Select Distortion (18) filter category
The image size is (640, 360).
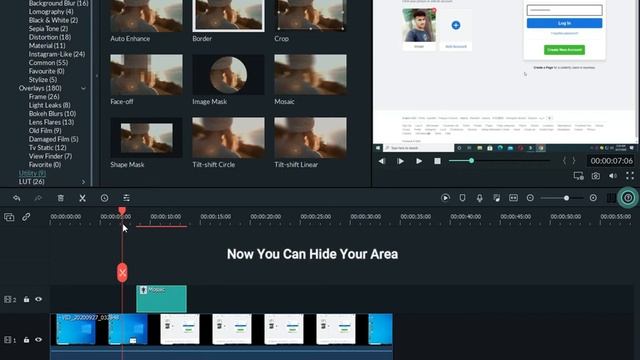pyautogui.click(x=50, y=37)
